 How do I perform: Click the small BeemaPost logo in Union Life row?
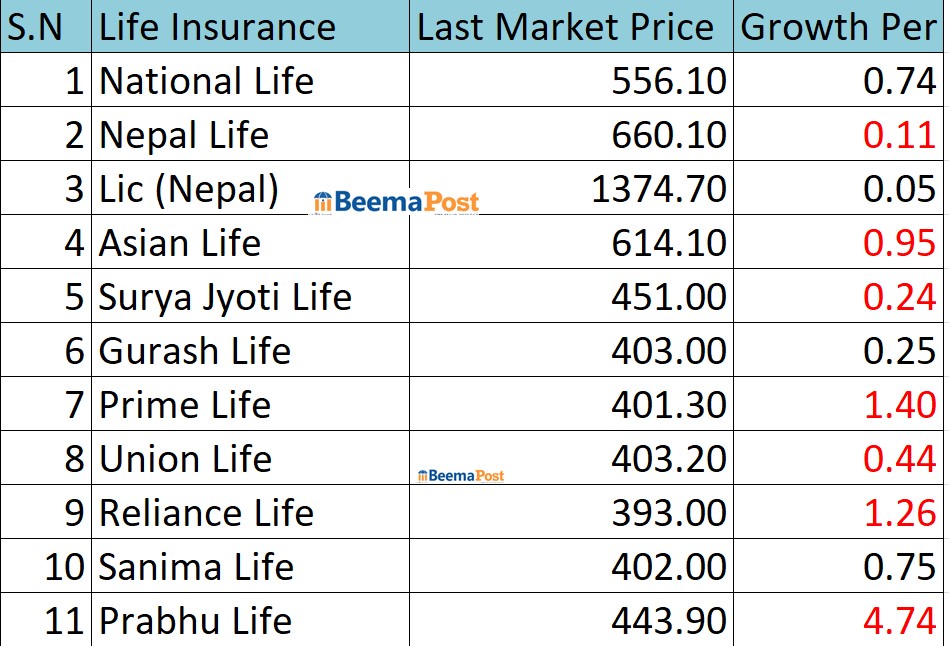[460, 476]
